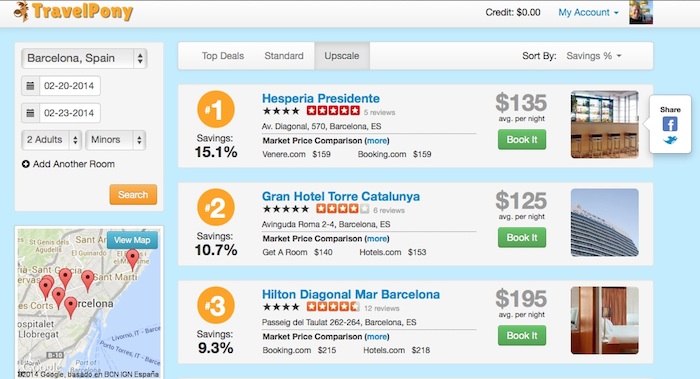Open the Barcelona, Spain destination dropdown

(x=84, y=58)
